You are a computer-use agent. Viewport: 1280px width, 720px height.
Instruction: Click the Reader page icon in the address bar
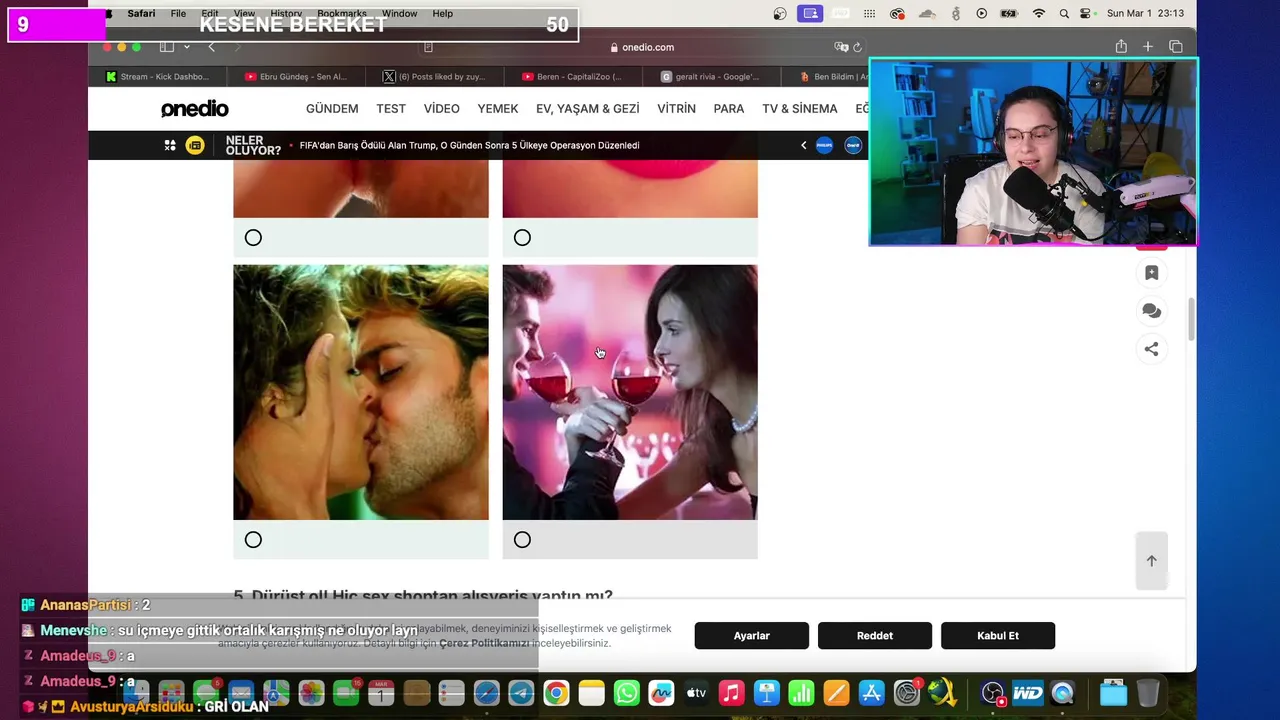pyautogui.click(x=428, y=47)
